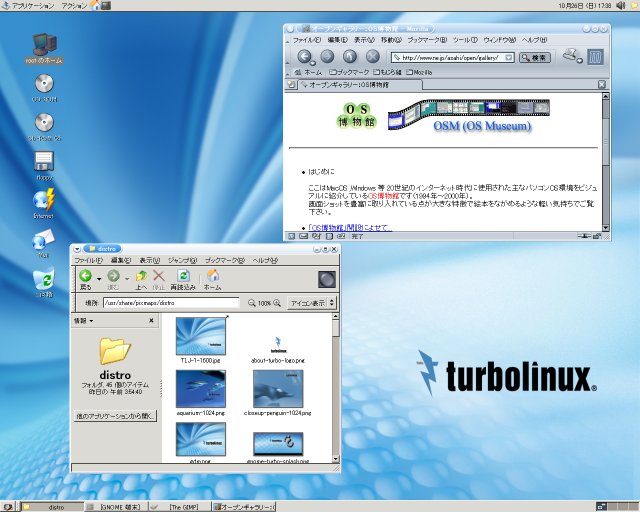The image size is (640, 512).
Task: Open the ブックマーク folder in personal toolbar
Action: tap(349, 72)
